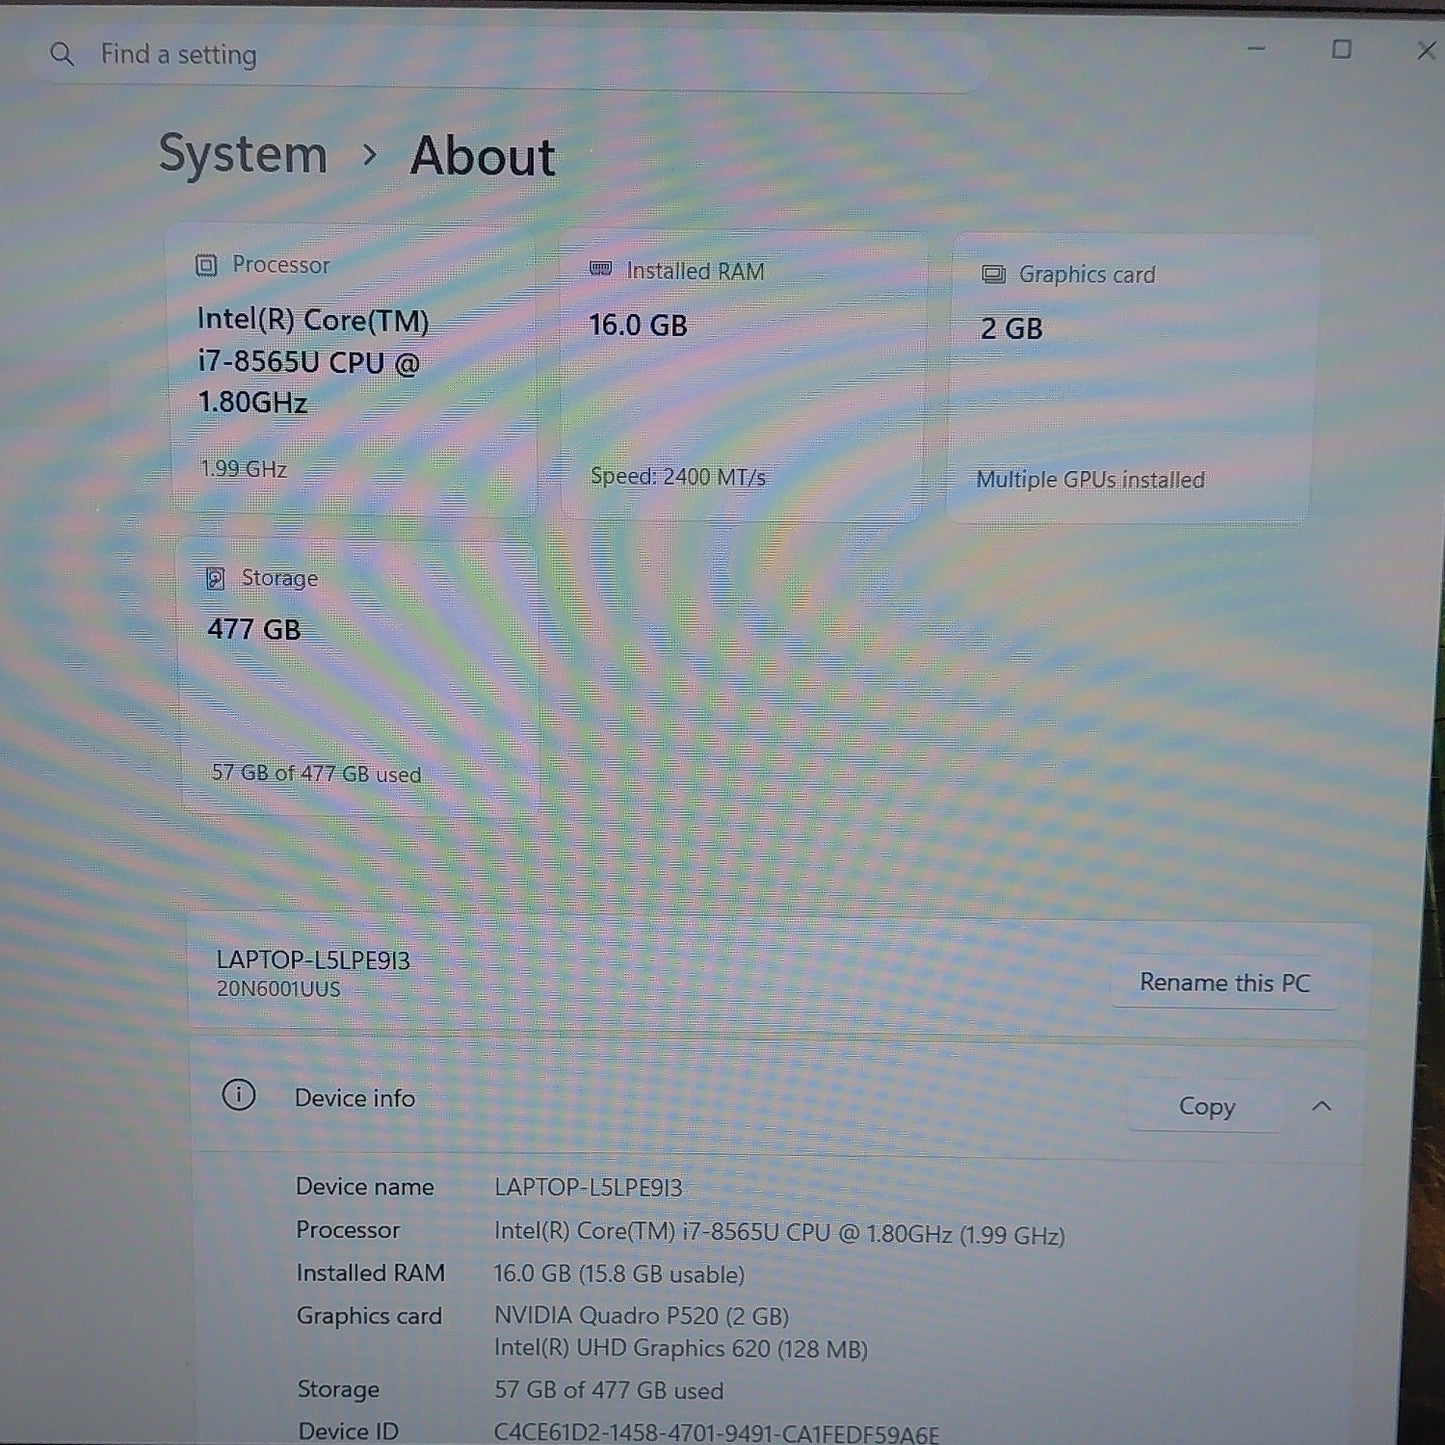Close the Settings window
This screenshot has width=1445, height=1445.
pos(1426,50)
